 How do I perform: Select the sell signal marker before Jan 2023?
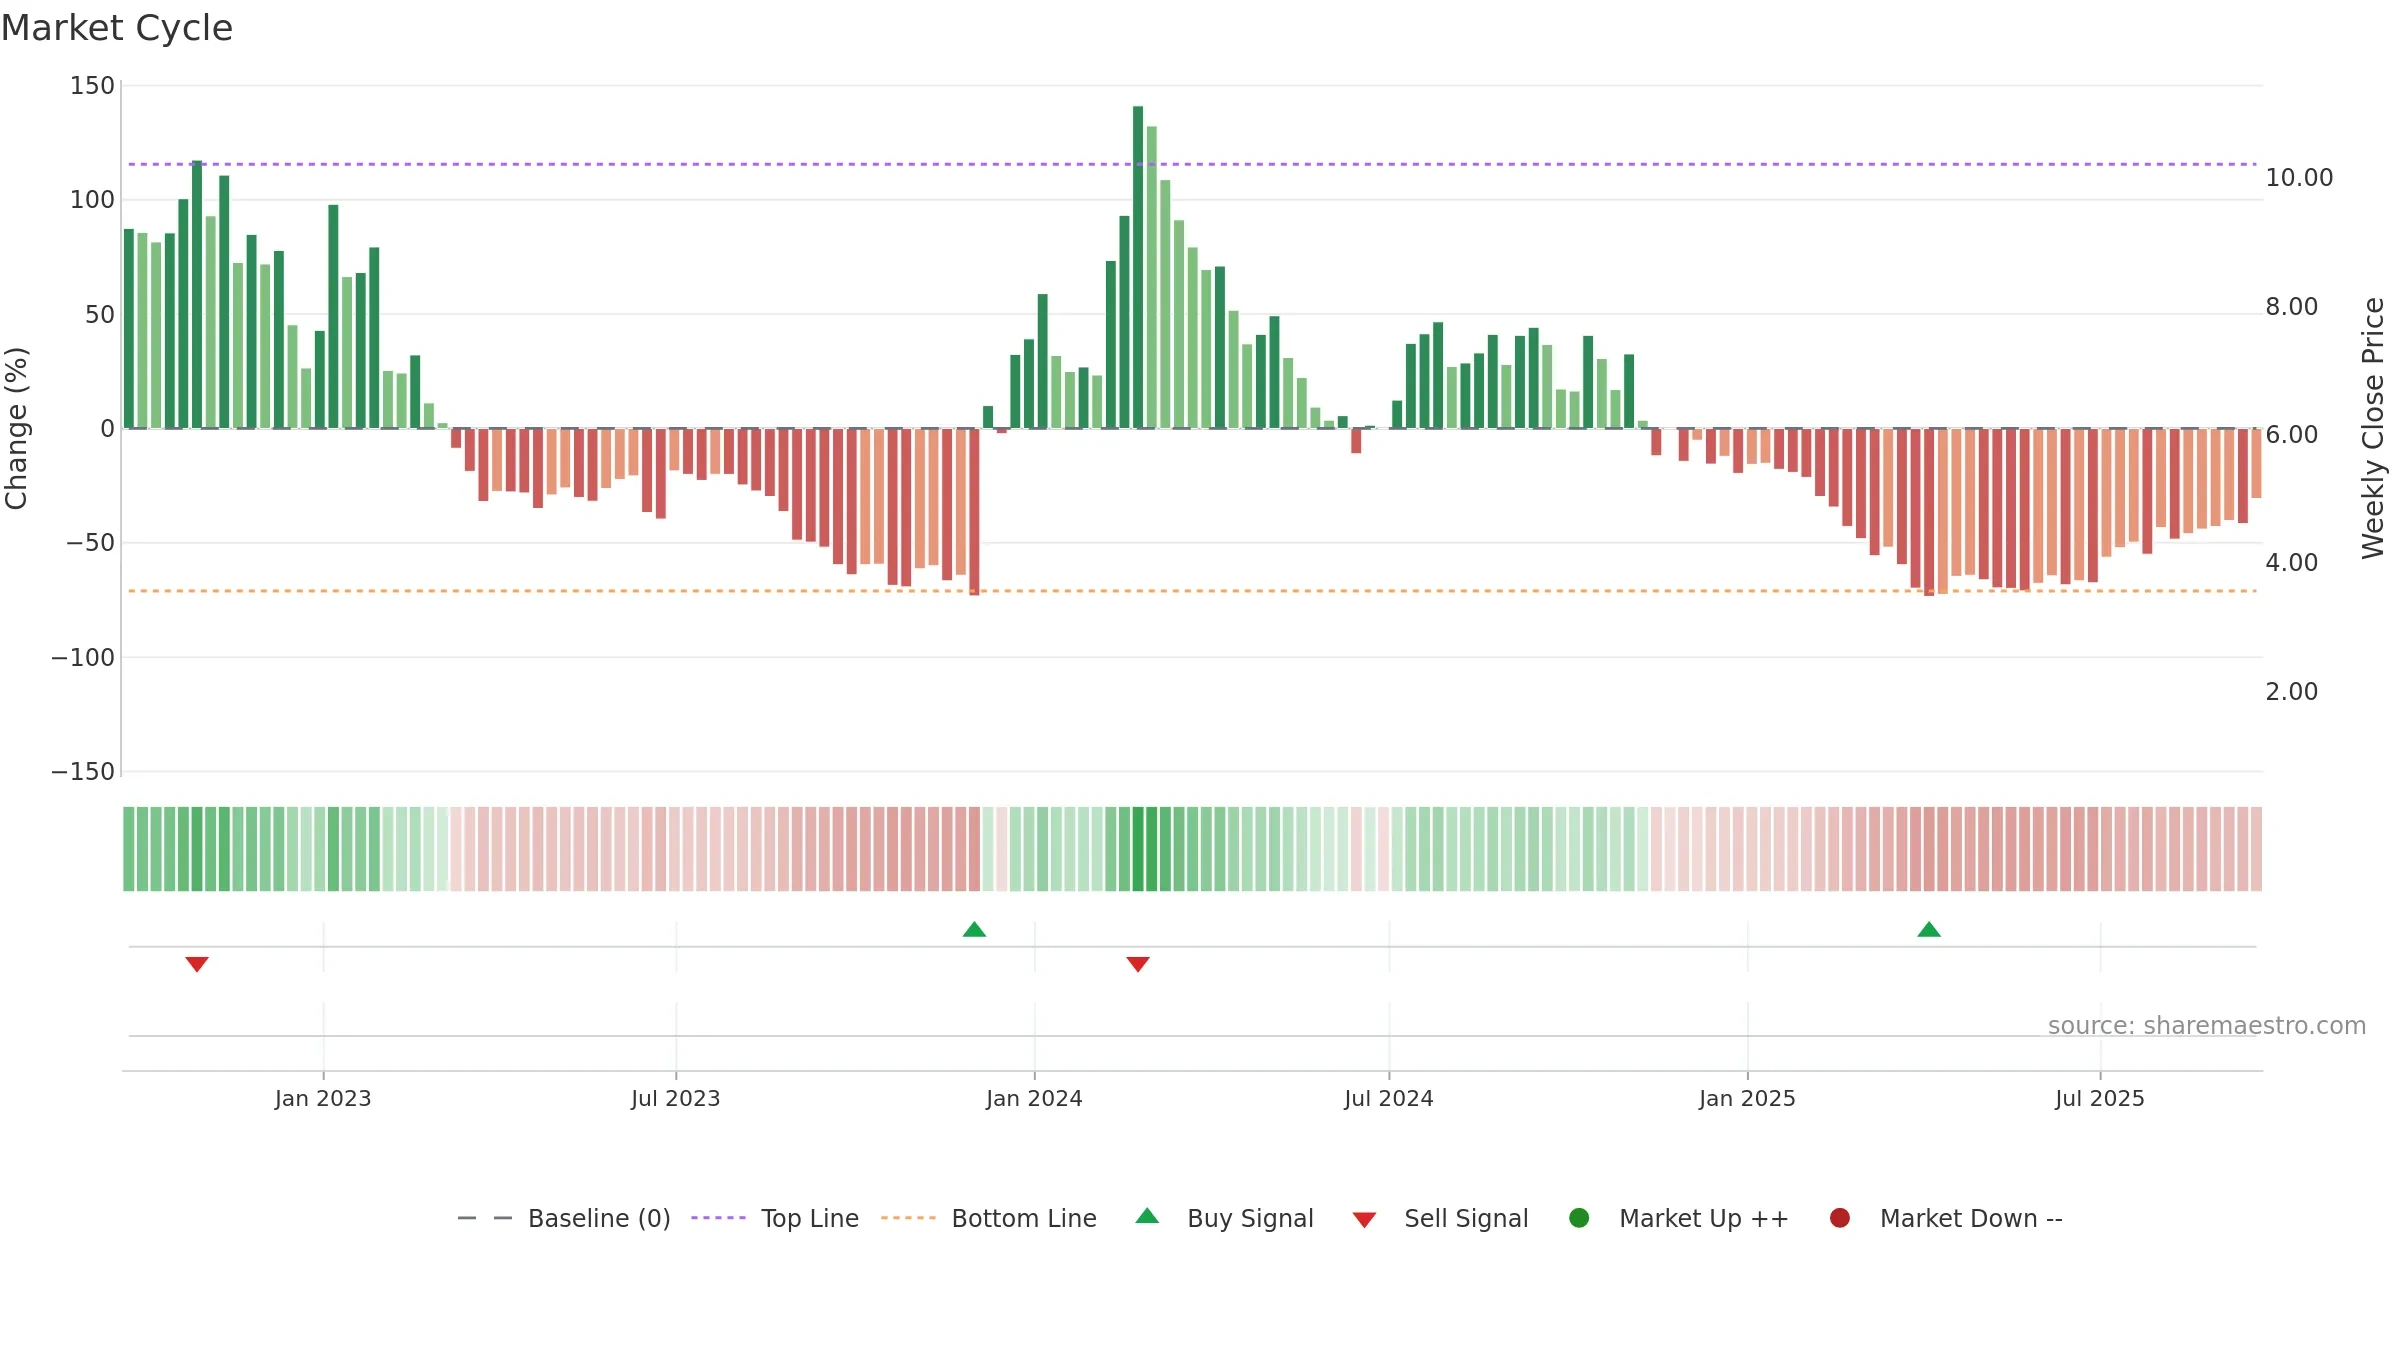197,964
